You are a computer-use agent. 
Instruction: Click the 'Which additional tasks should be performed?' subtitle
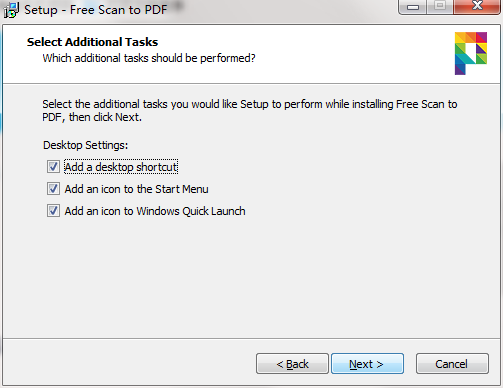click(149, 58)
